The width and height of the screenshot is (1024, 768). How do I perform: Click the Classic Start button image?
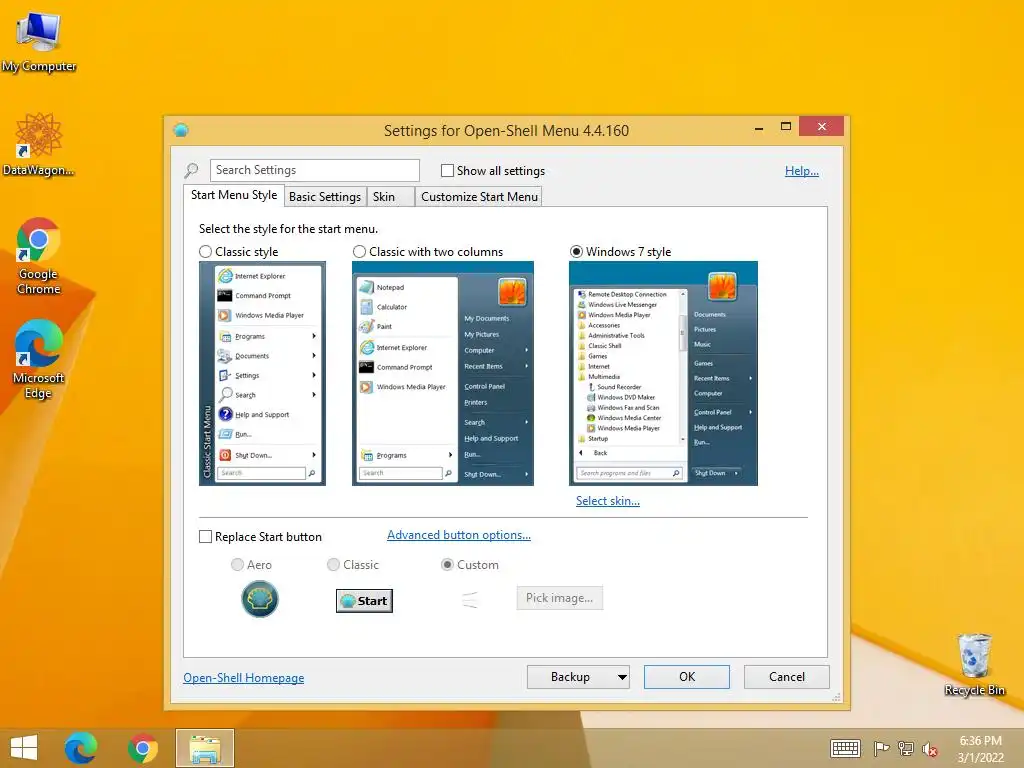(x=364, y=601)
